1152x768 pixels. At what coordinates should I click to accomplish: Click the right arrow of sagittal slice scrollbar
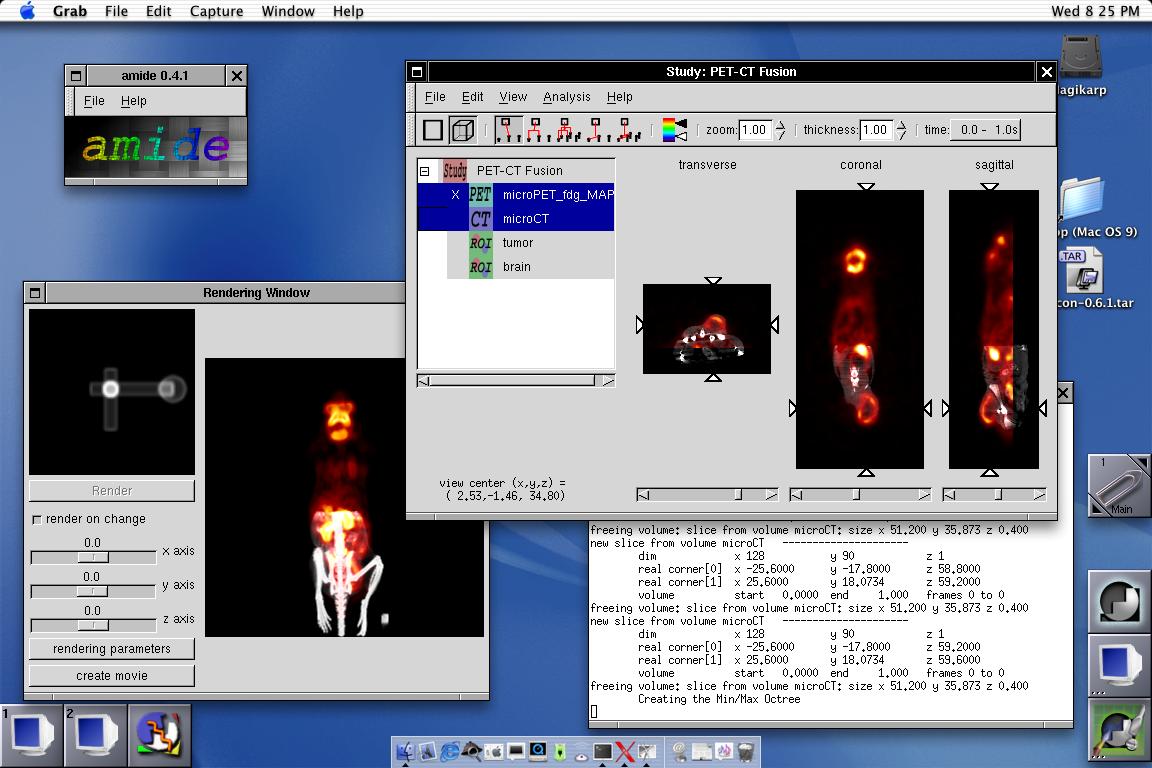pos(1039,495)
